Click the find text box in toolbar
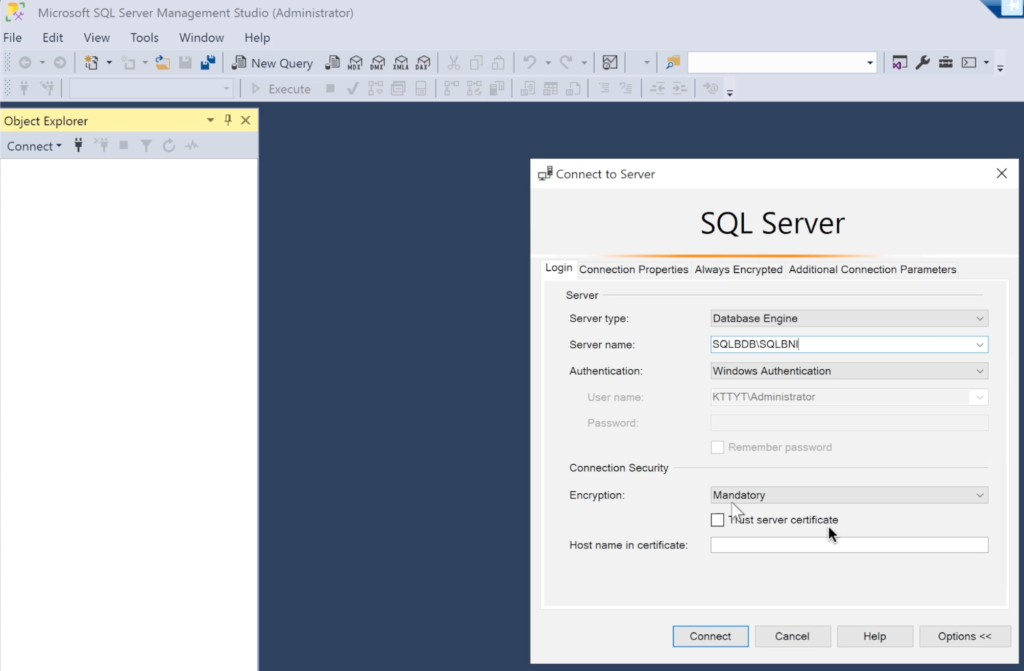1024x671 pixels. click(x=776, y=63)
